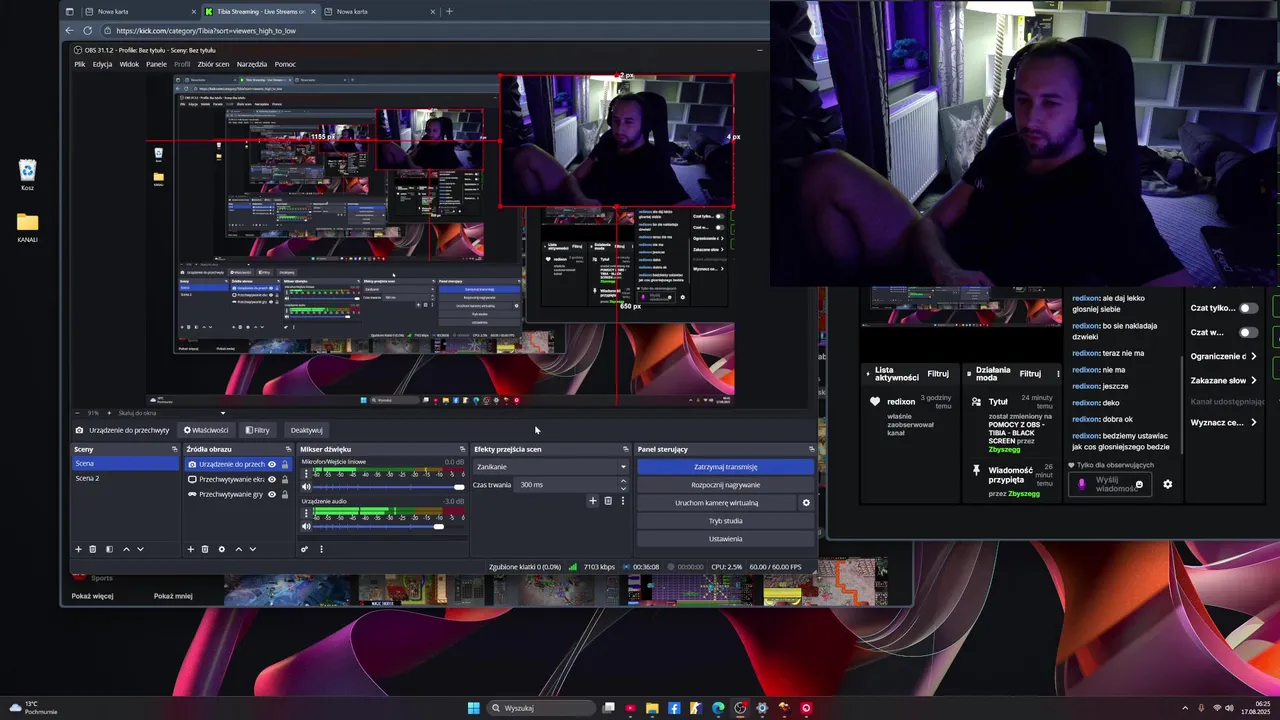Toggle visibility of Urządzenie do przechwytywania source
Viewport: 1280px width, 720px height.
[272, 464]
